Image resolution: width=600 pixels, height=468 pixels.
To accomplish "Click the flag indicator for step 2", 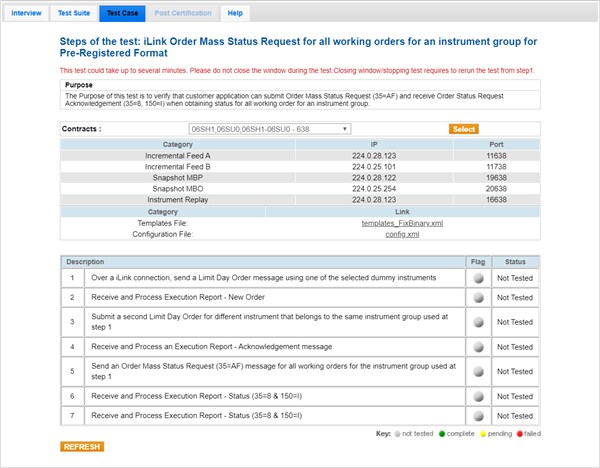I will tap(479, 297).
